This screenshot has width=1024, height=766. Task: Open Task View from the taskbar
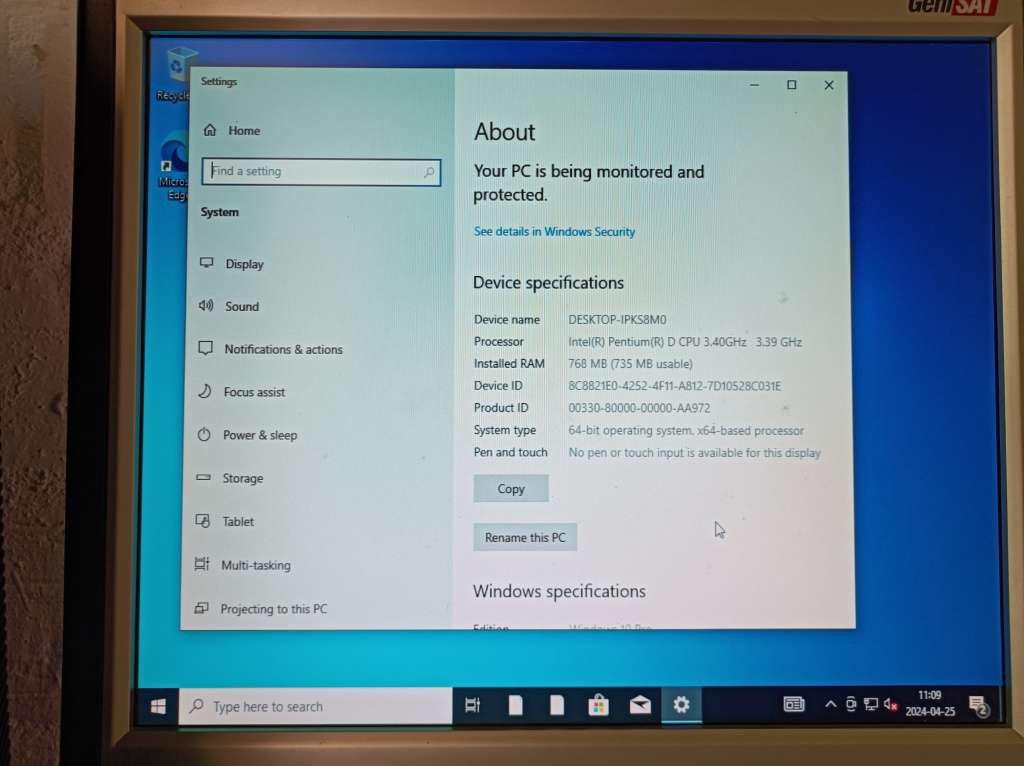(473, 705)
